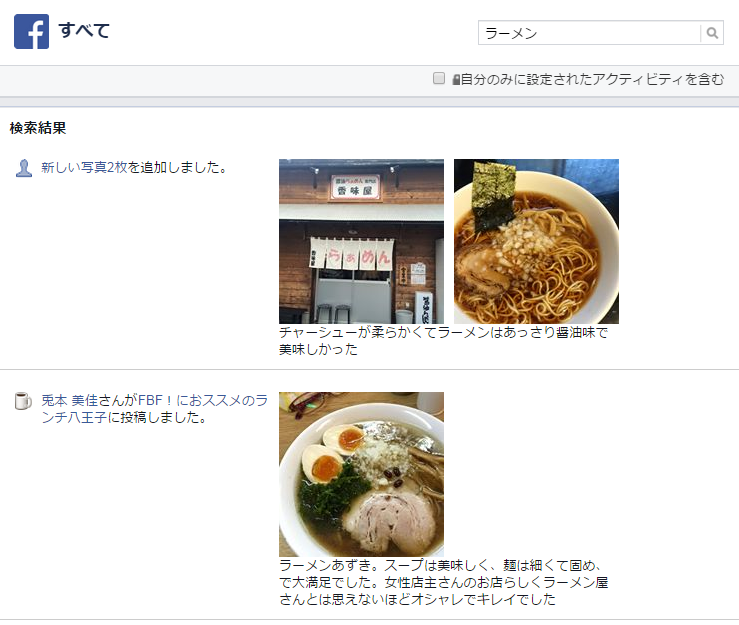Click the Facebook logo icon

(32, 32)
